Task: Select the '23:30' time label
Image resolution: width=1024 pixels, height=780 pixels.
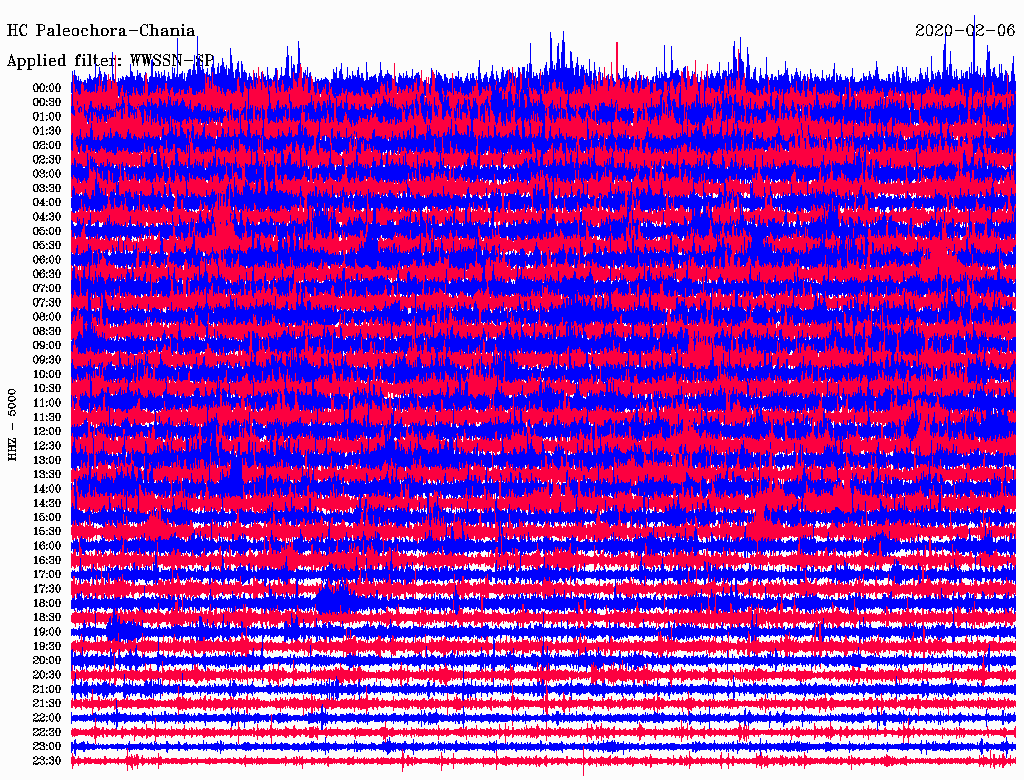Action: [47, 760]
